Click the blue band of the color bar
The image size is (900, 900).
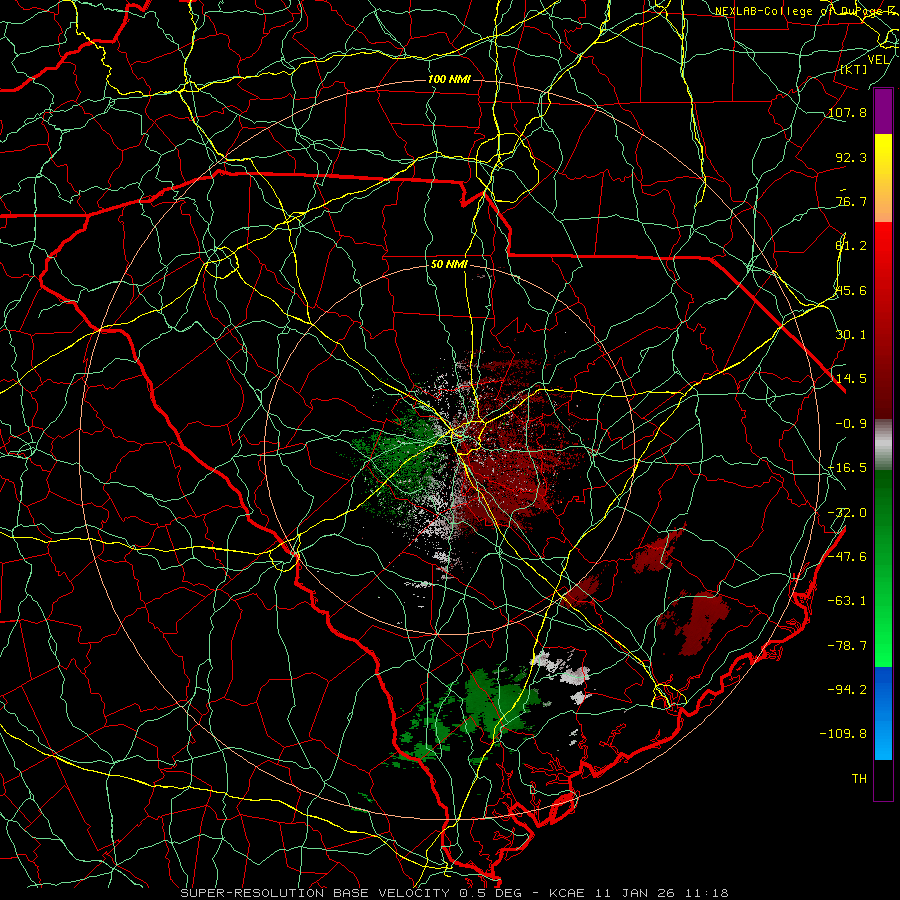[883, 713]
